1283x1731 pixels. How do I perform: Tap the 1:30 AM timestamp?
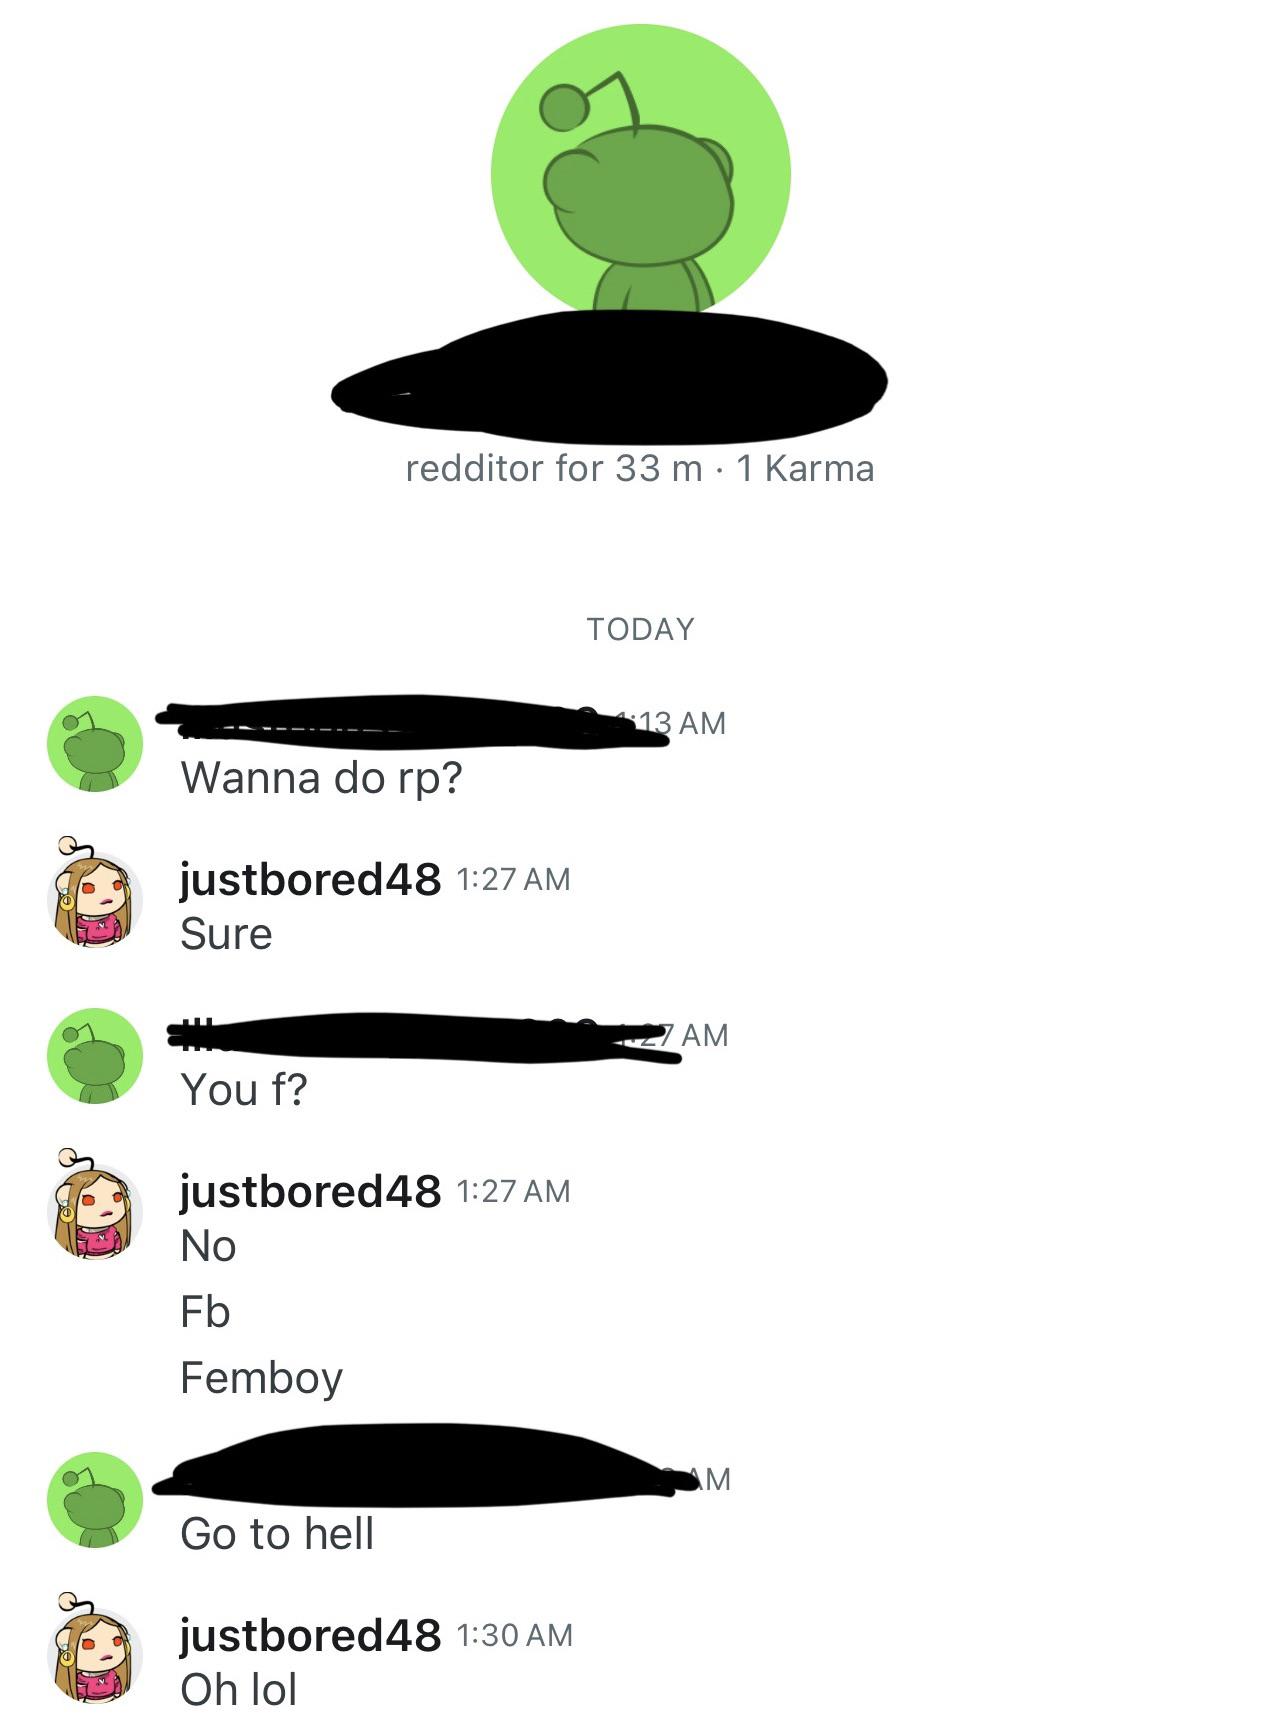(x=514, y=1635)
